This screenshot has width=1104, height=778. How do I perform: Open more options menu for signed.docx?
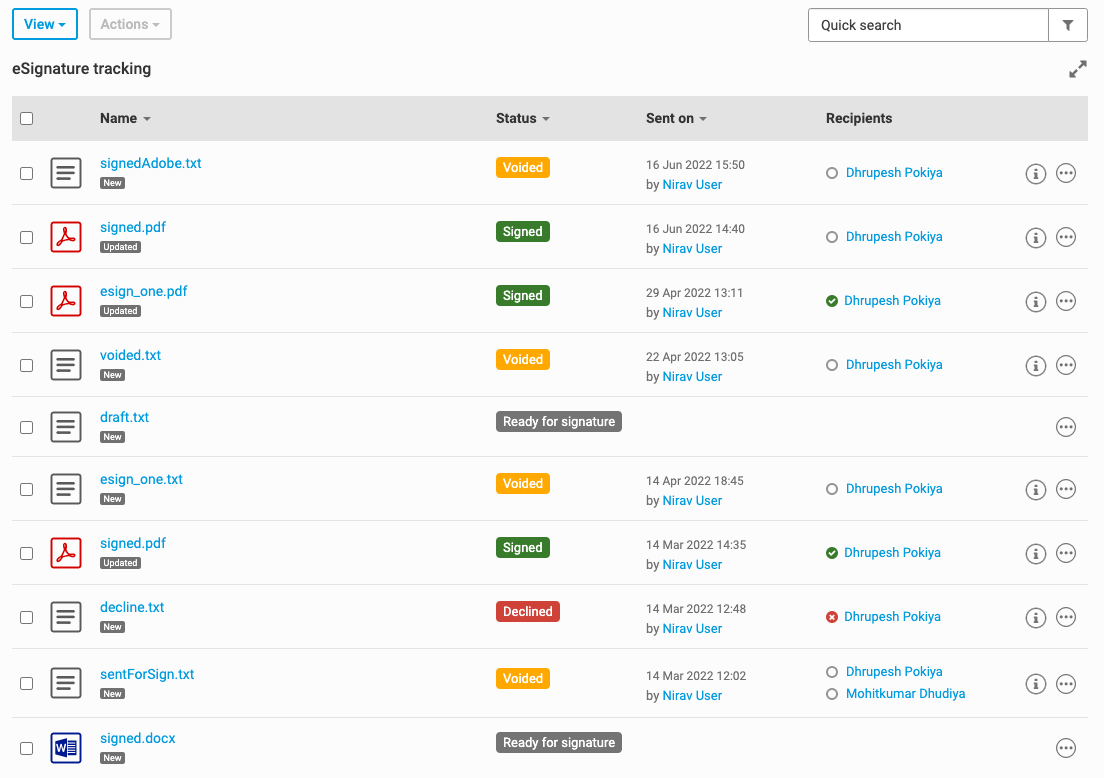pos(1066,748)
